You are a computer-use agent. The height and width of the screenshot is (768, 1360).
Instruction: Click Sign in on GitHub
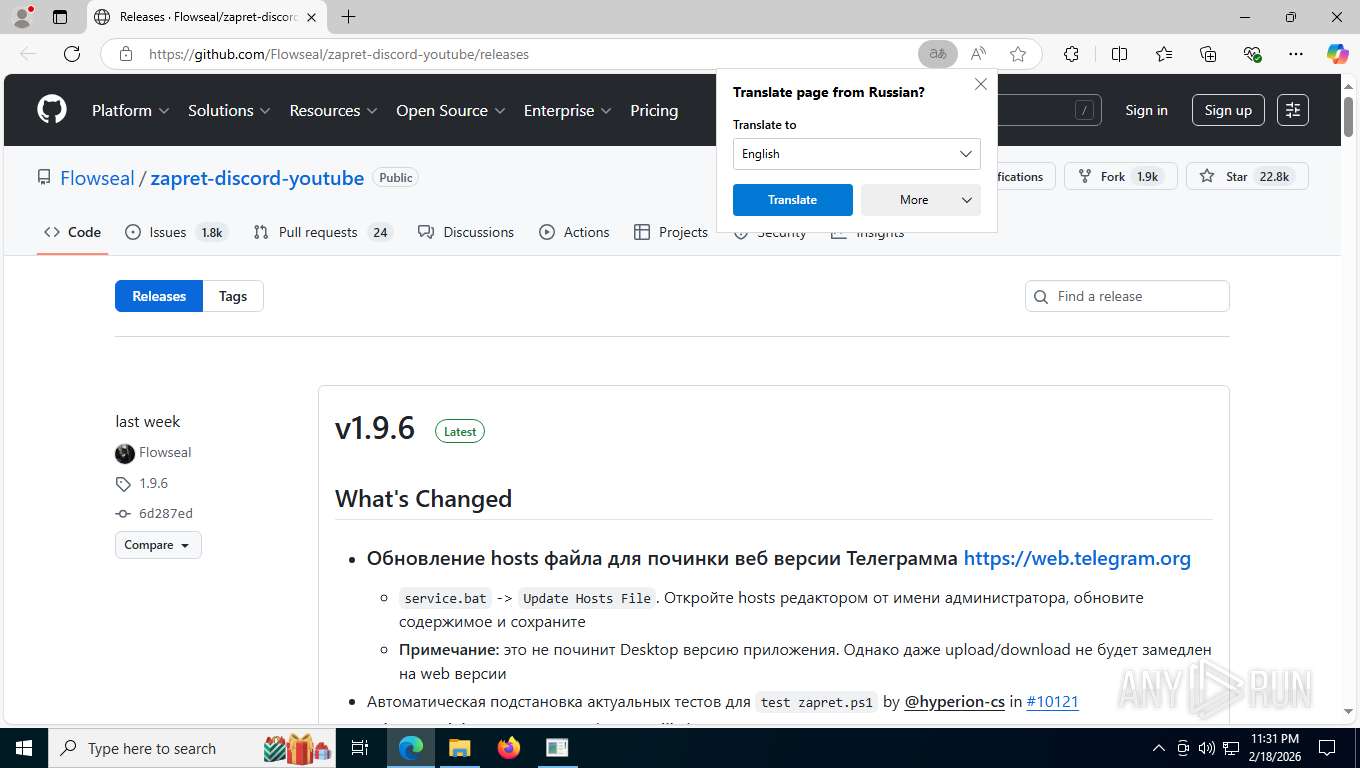1146,110
